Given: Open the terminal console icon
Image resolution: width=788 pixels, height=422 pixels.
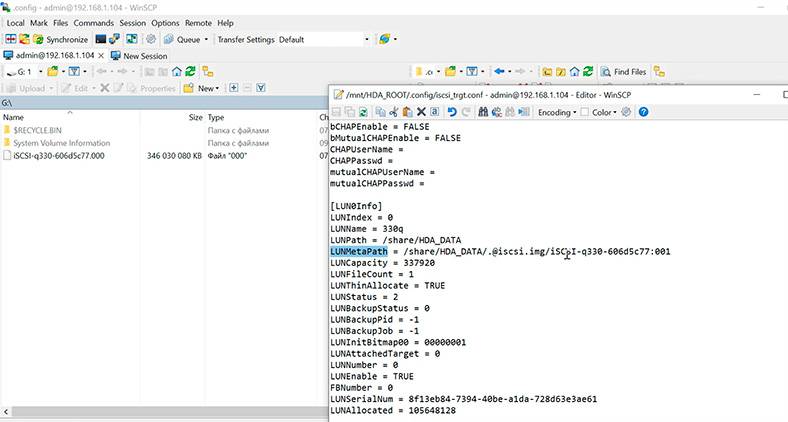Looking at the screenshot, I should pyautogui.click(x=101, y=39).
